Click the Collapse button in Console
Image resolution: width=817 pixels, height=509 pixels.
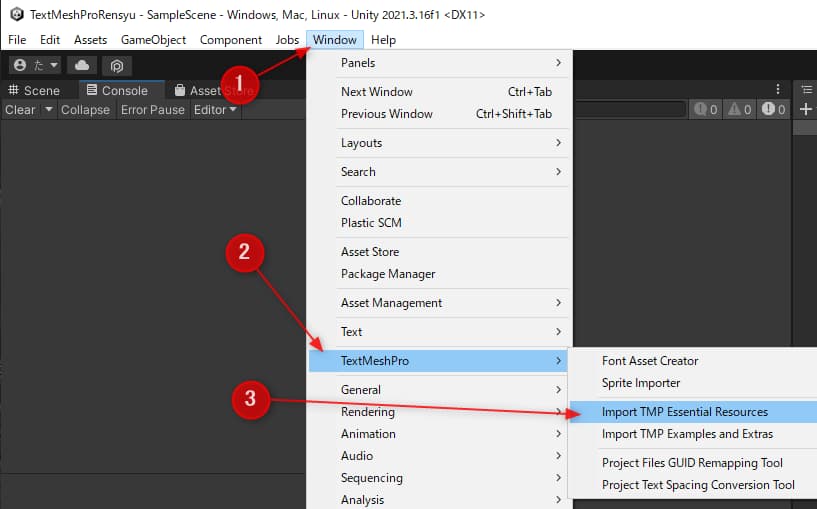85,109
